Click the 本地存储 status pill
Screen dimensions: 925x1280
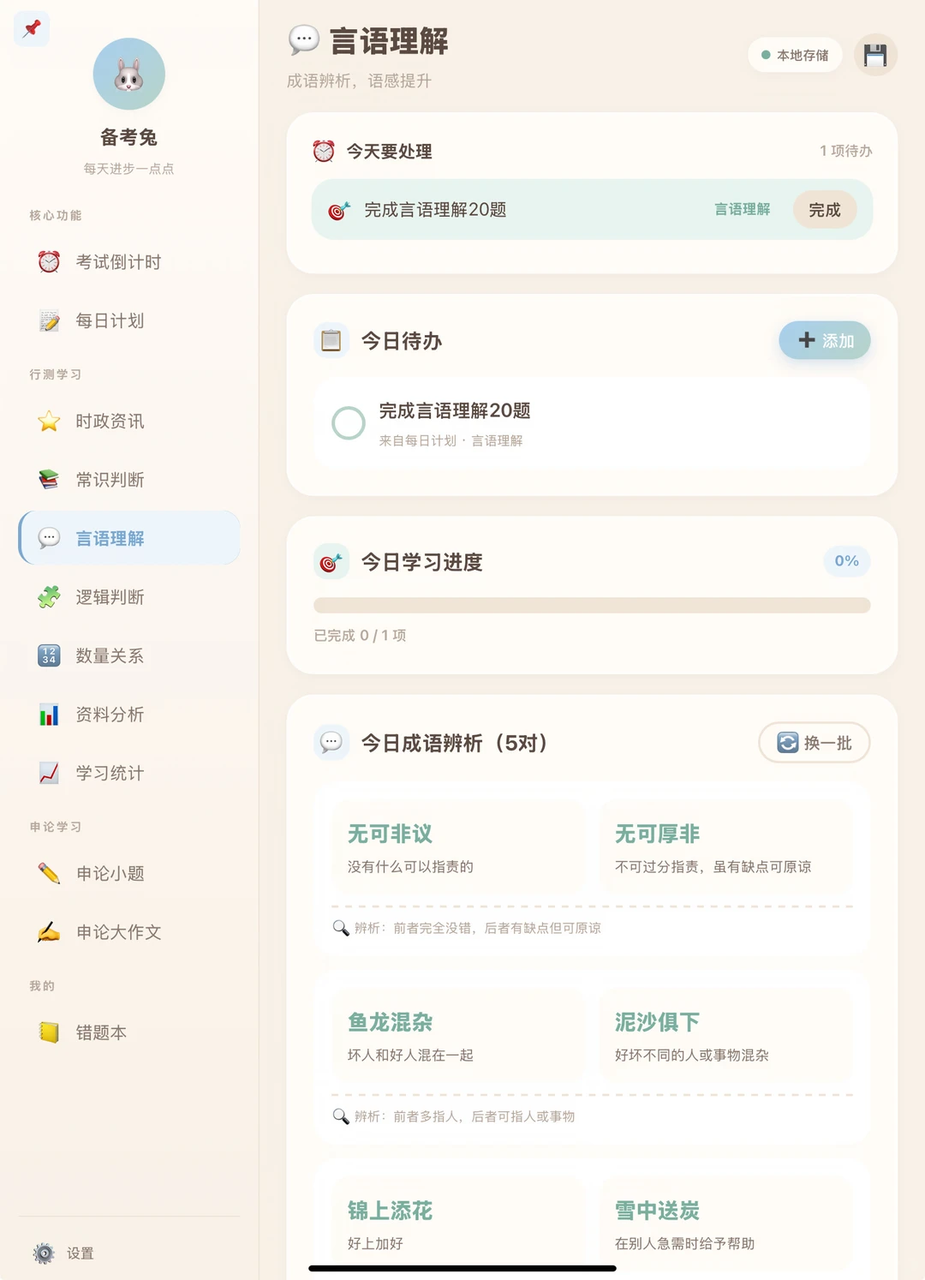click(795, 55)
